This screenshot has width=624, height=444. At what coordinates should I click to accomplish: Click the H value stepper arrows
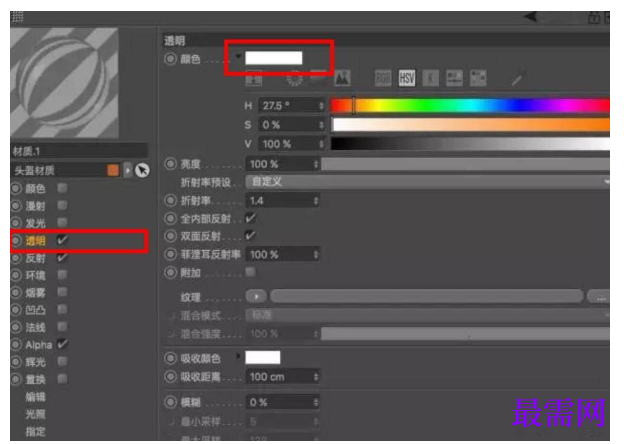point(321,106)
